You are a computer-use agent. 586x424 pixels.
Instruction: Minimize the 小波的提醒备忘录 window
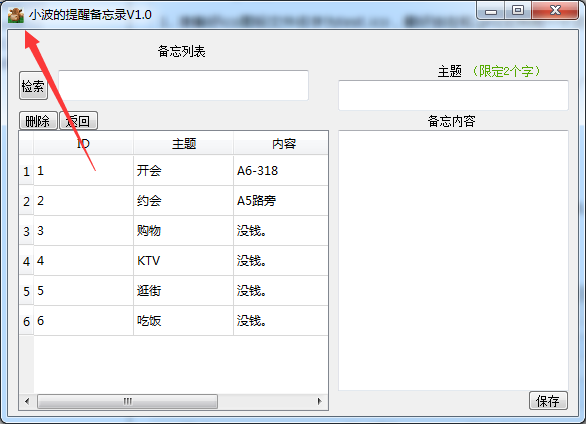pyautogui.click(x=491, y=11)
